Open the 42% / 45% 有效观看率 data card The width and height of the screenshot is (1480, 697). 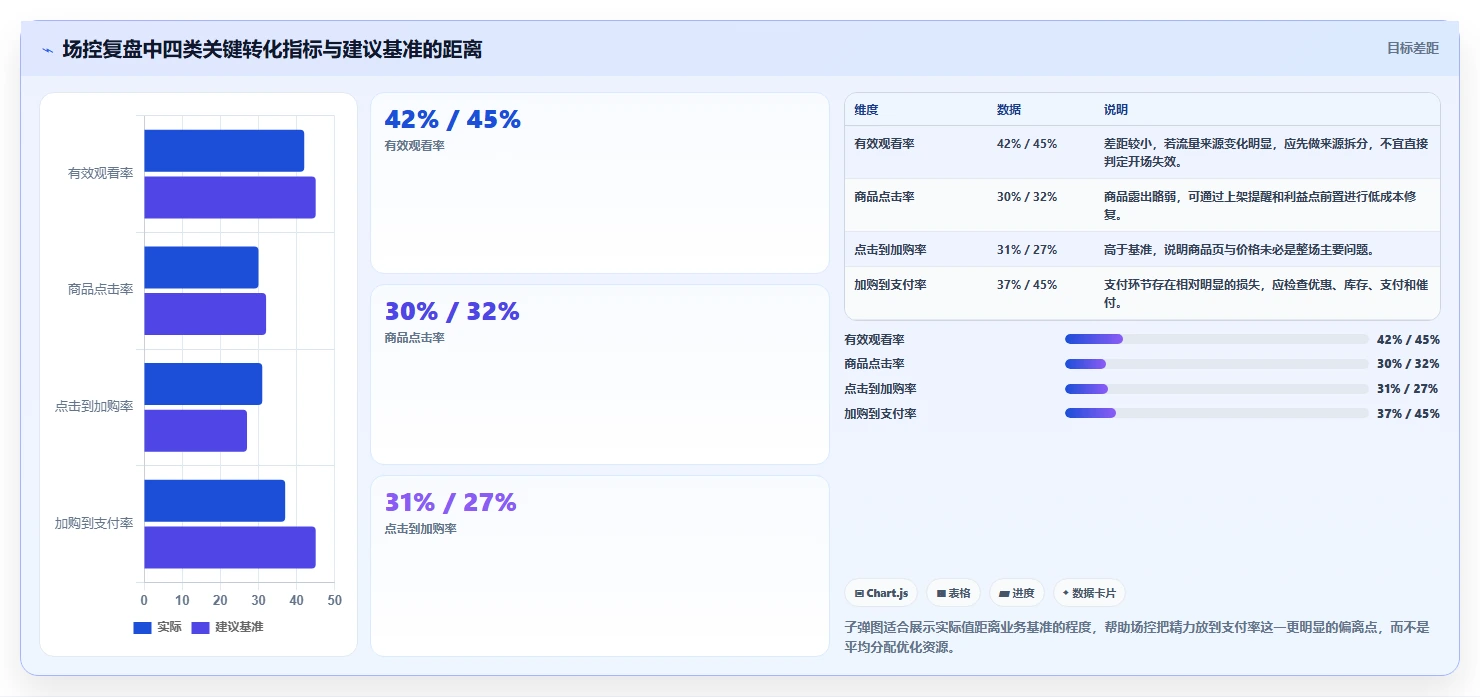tap(600, 183)
